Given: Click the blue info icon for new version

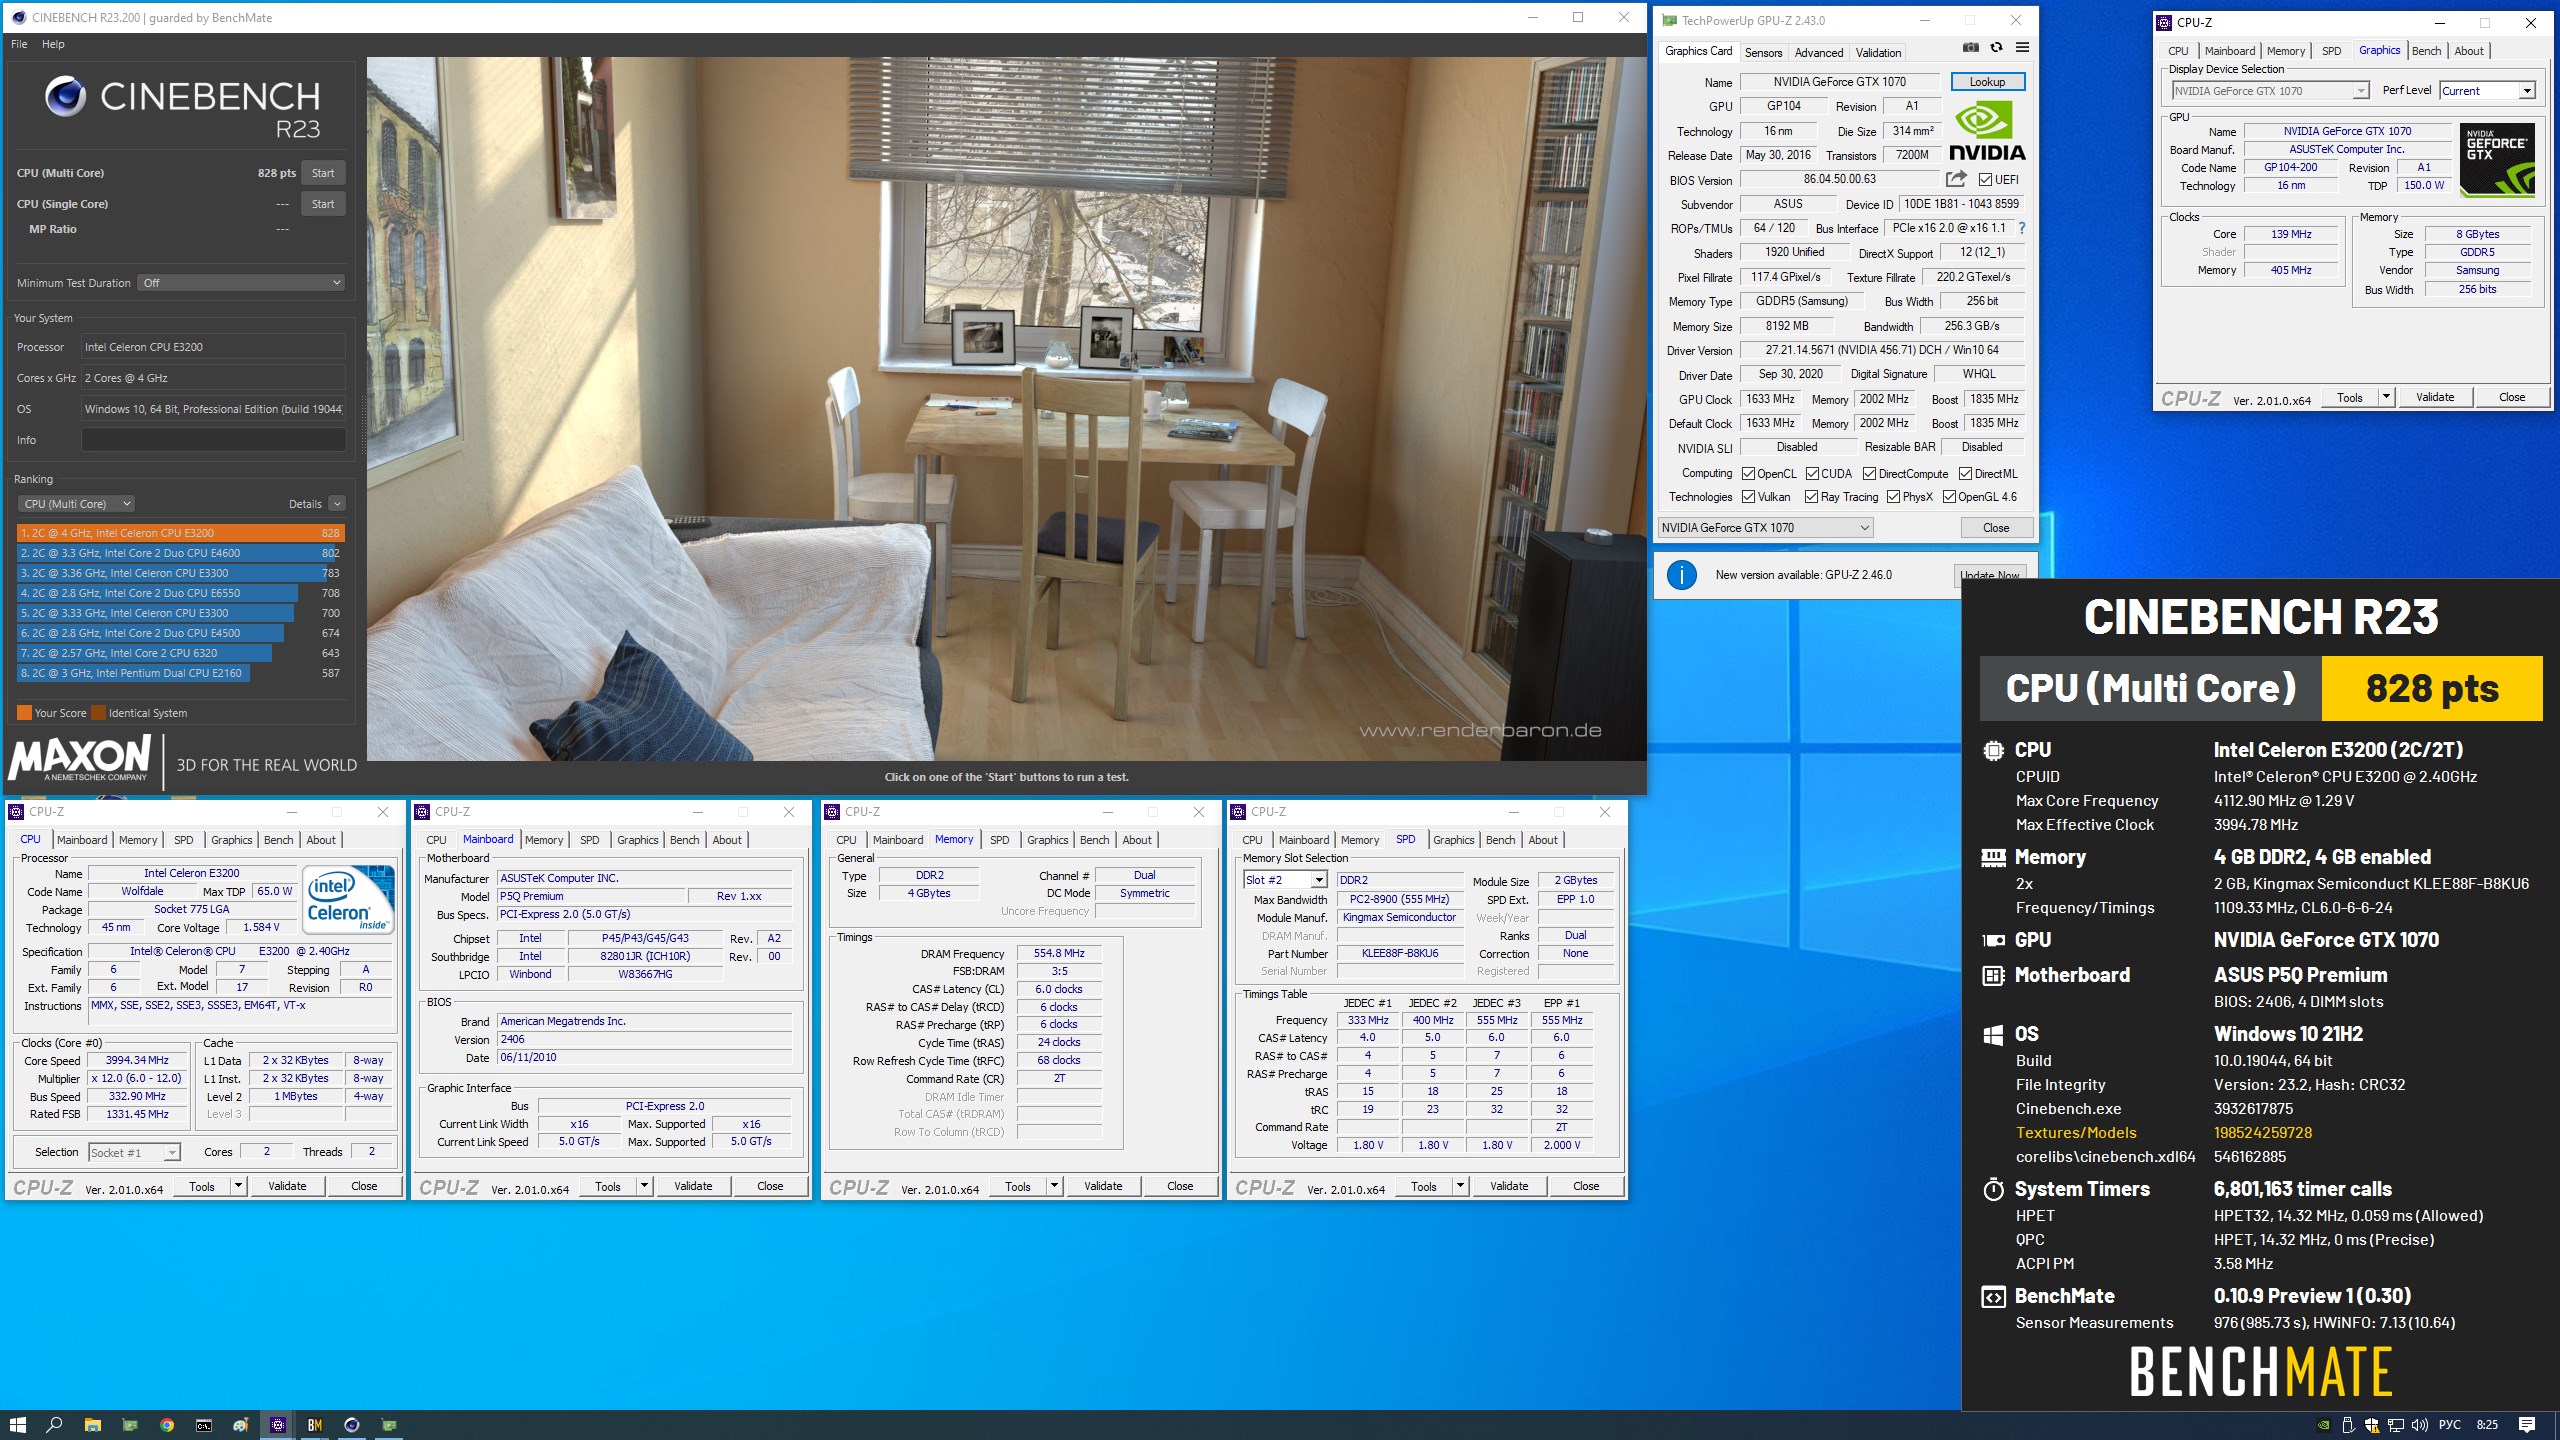Looking at the screenshot, I should (x=1682, y=575).
